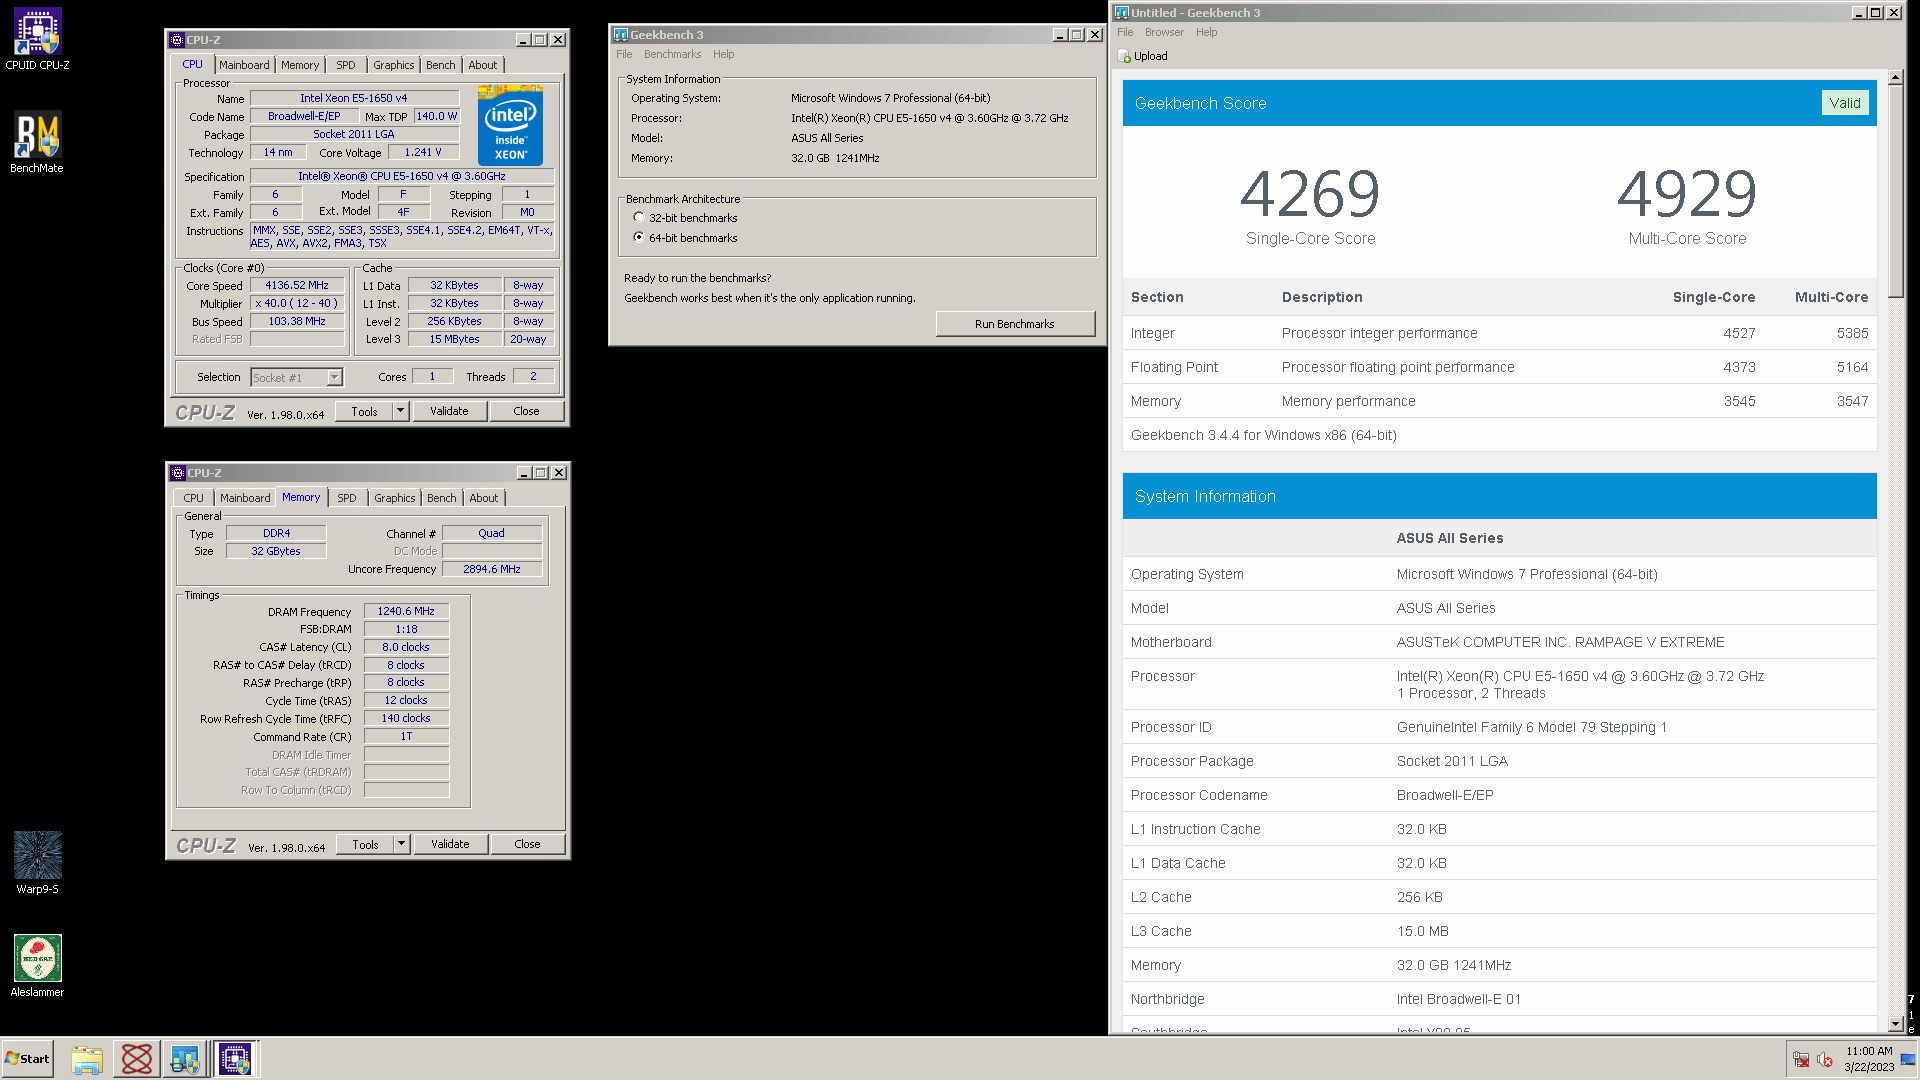
Task: Click the top CPU-Z window title icon
Action: (177, 40)
